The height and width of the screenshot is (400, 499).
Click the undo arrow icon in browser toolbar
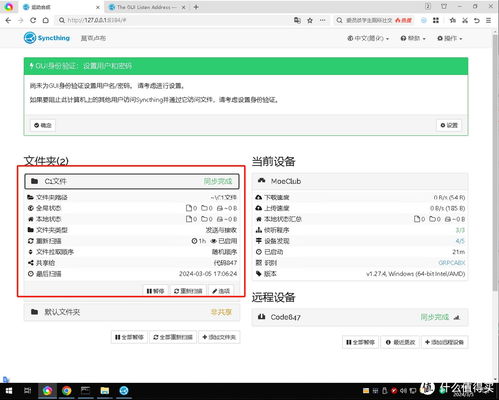click(477, 20)
